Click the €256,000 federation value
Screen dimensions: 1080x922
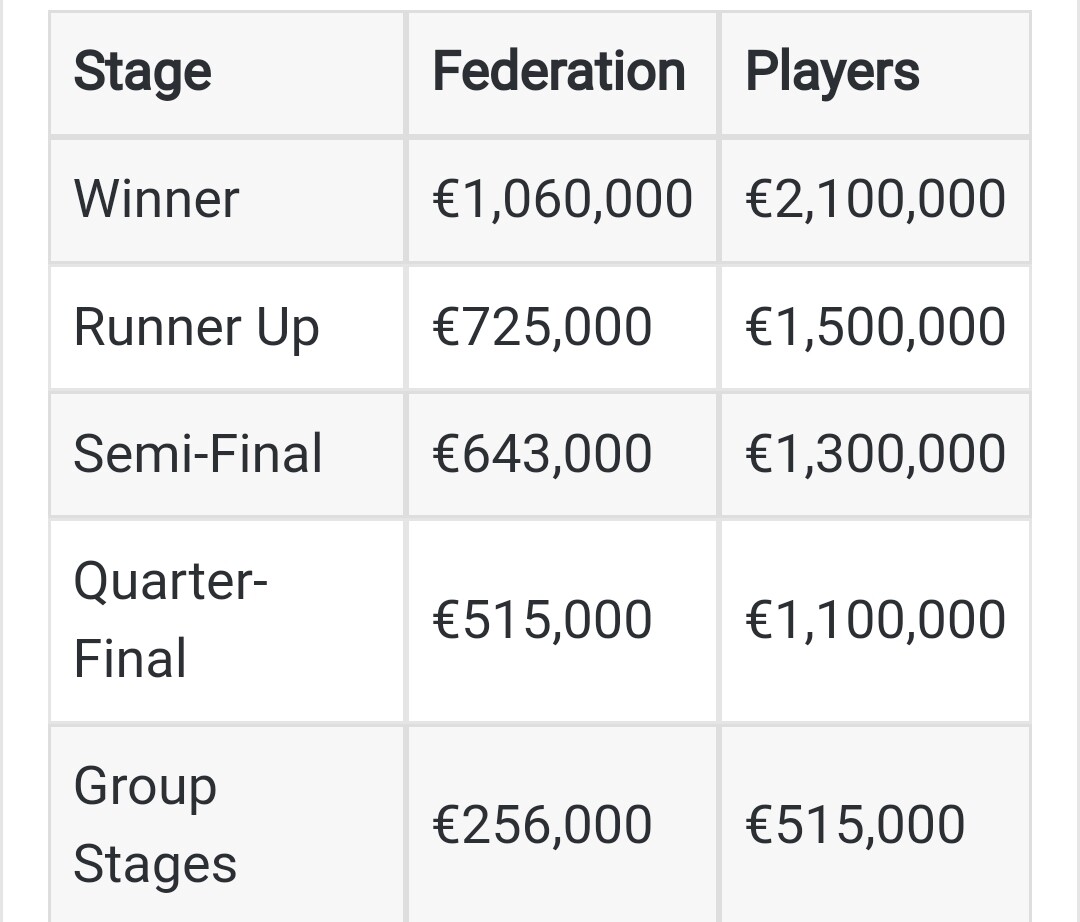[x=542, y=825]
